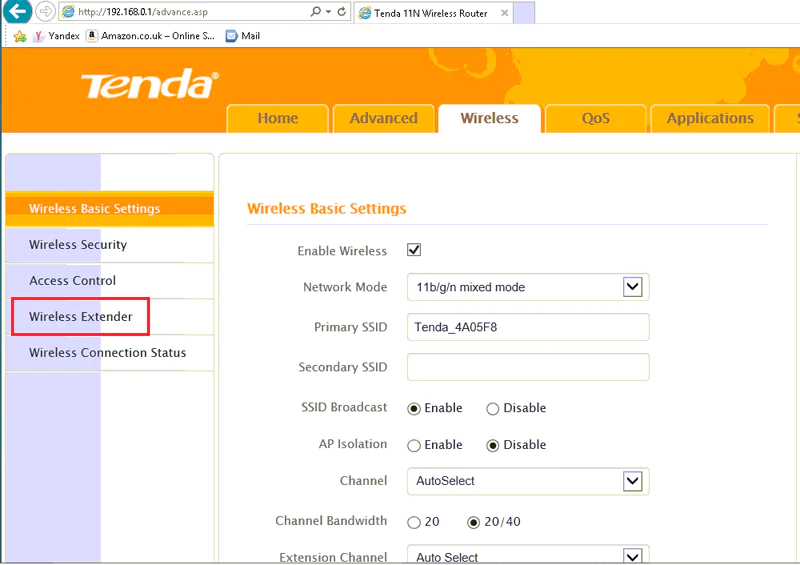Open Access Control in sidebar
This screenshot has height=565, width=800.
pos(110,281)
